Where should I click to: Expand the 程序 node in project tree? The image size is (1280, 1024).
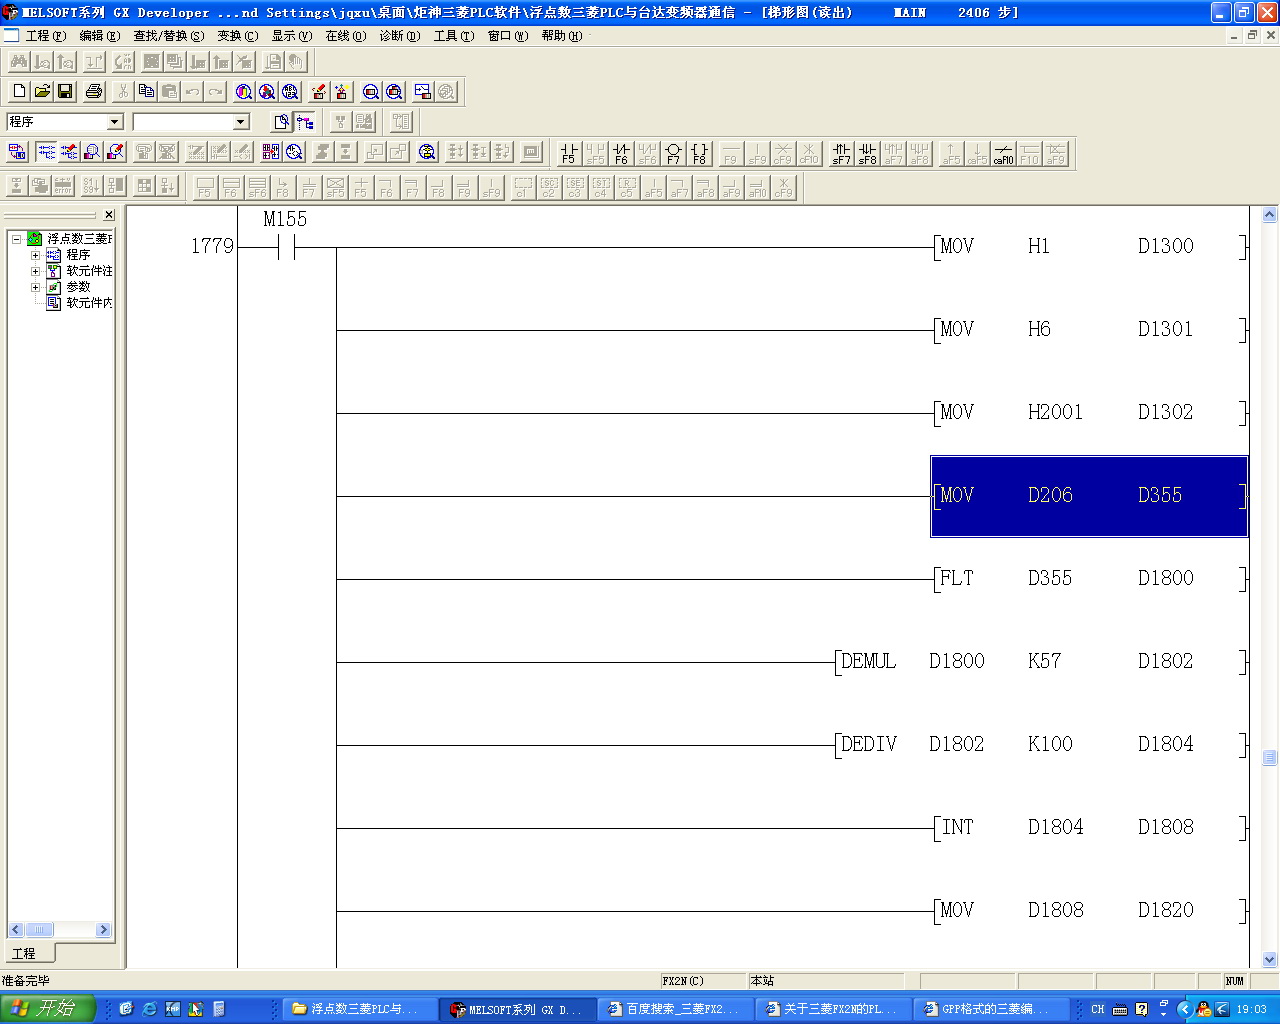pos(35,255)
